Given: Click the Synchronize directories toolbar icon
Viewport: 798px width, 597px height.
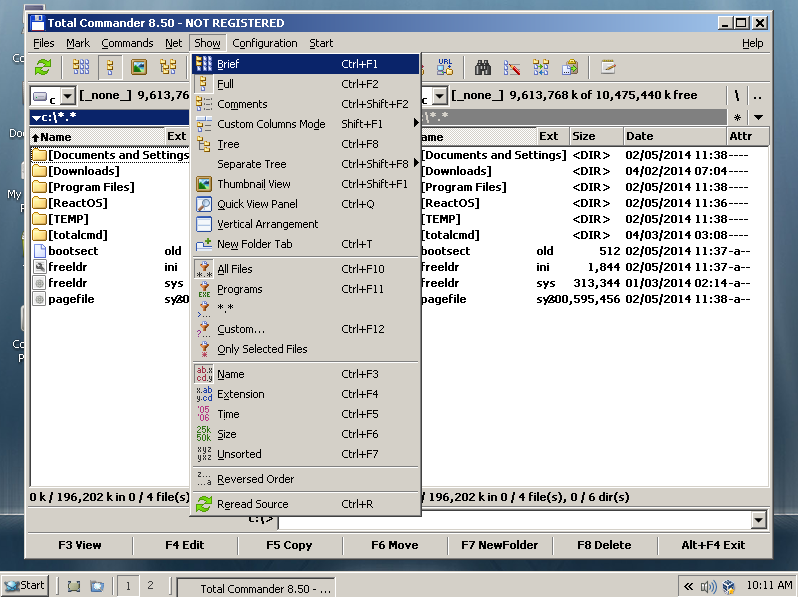Looking at the screenshot, I should (x=540, y=67).
